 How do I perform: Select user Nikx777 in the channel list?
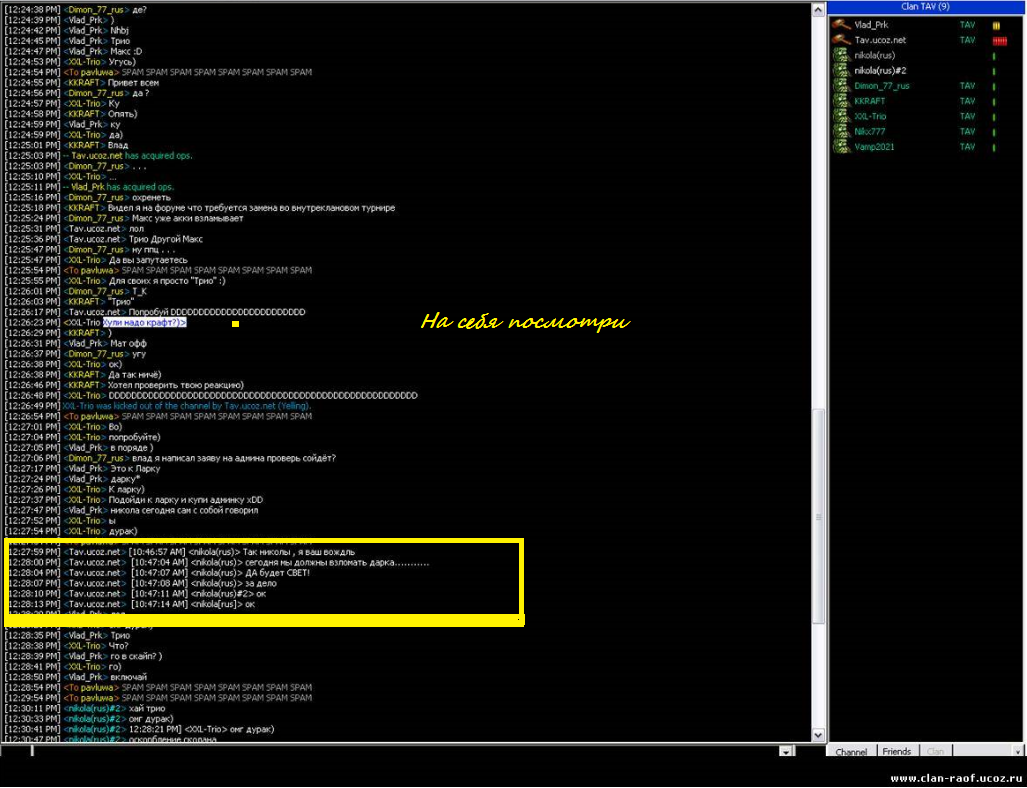tap(869, 132)
